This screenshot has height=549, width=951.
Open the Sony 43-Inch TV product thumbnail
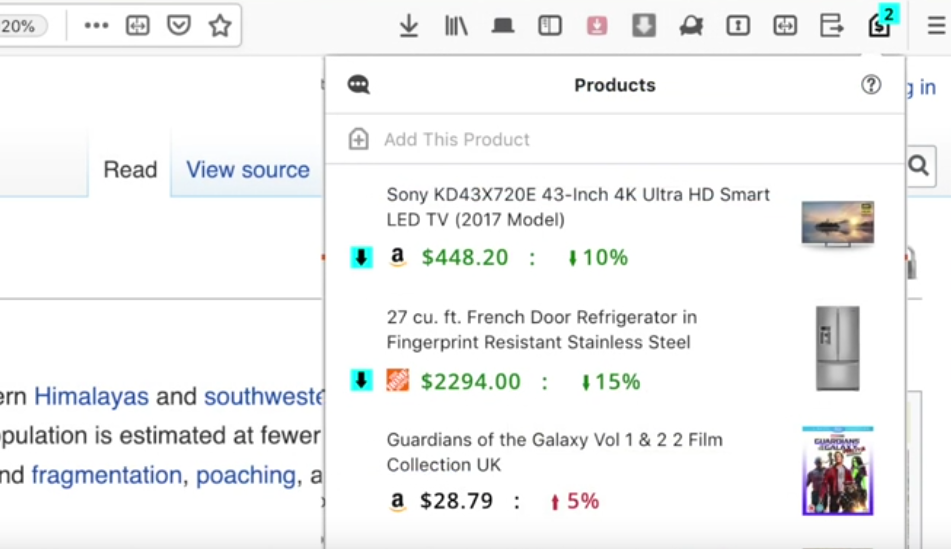pos(837,223)
